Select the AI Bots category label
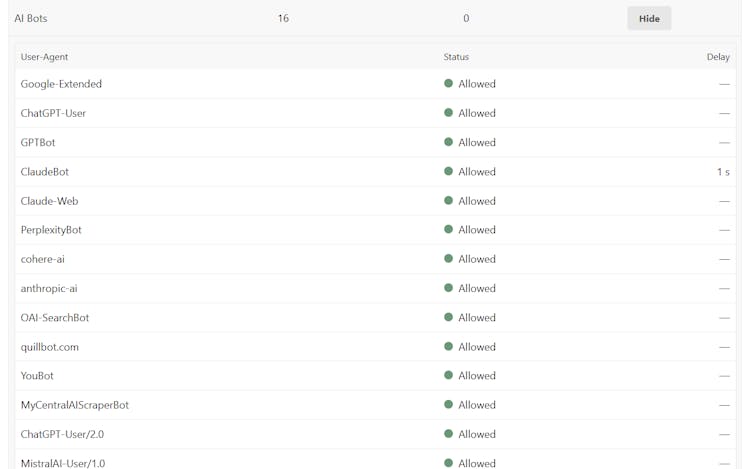Viewport: 750px width, 469px height. click(31, 18)
